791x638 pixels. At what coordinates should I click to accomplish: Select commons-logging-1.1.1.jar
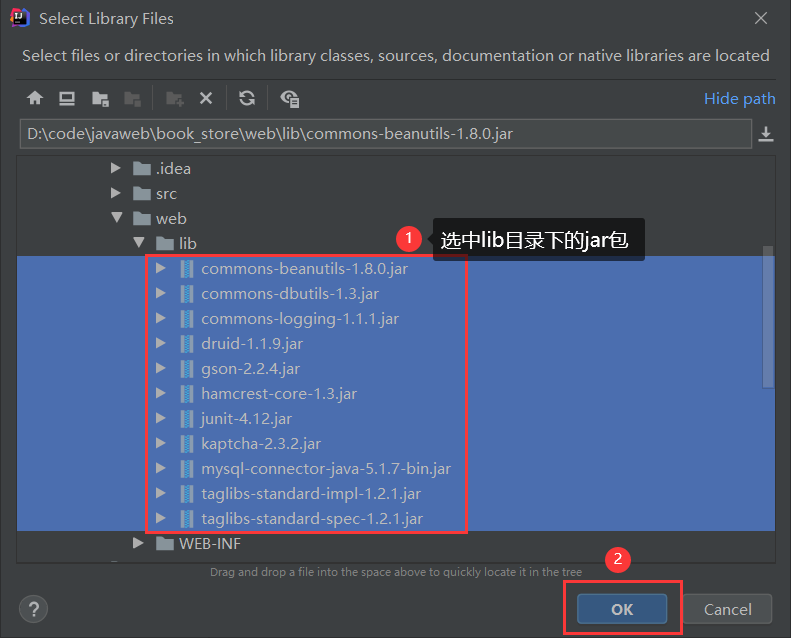point(300,319)
